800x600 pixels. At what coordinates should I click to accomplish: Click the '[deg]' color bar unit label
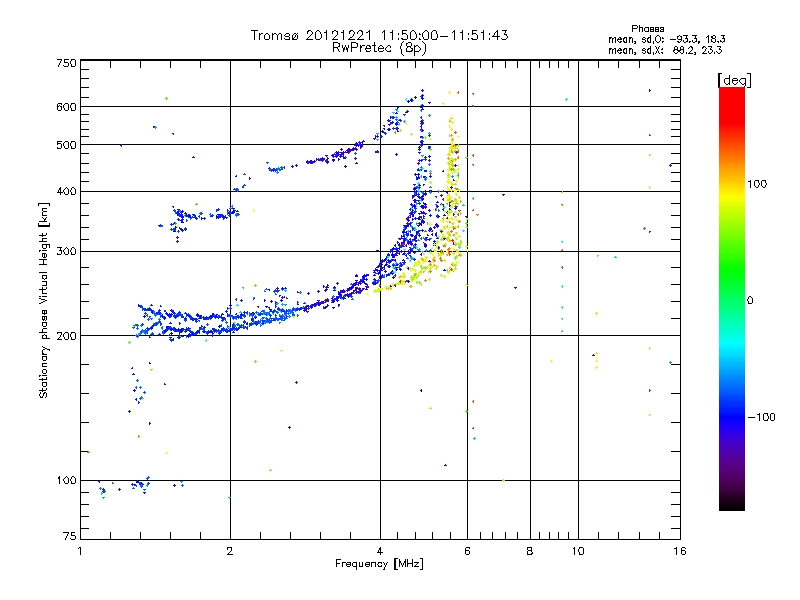(x=734, y=81)
